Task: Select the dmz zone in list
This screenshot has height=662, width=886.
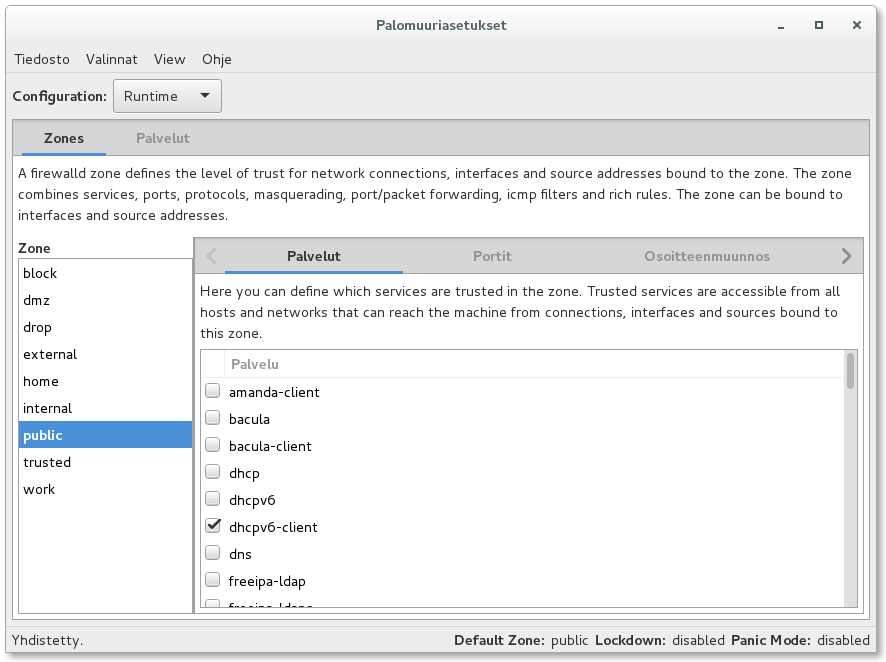Action: click(x=36, y=300)
